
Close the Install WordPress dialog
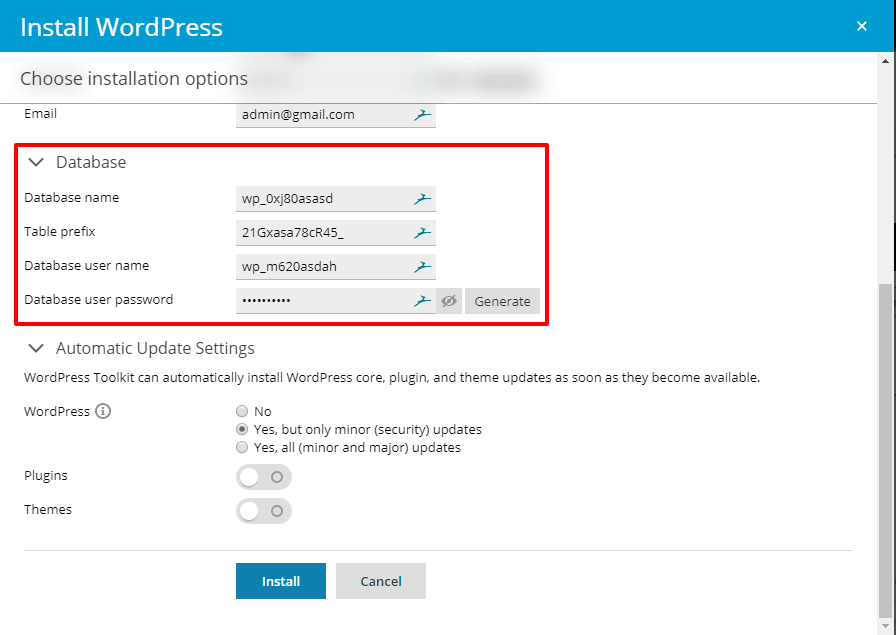point(862,26)
